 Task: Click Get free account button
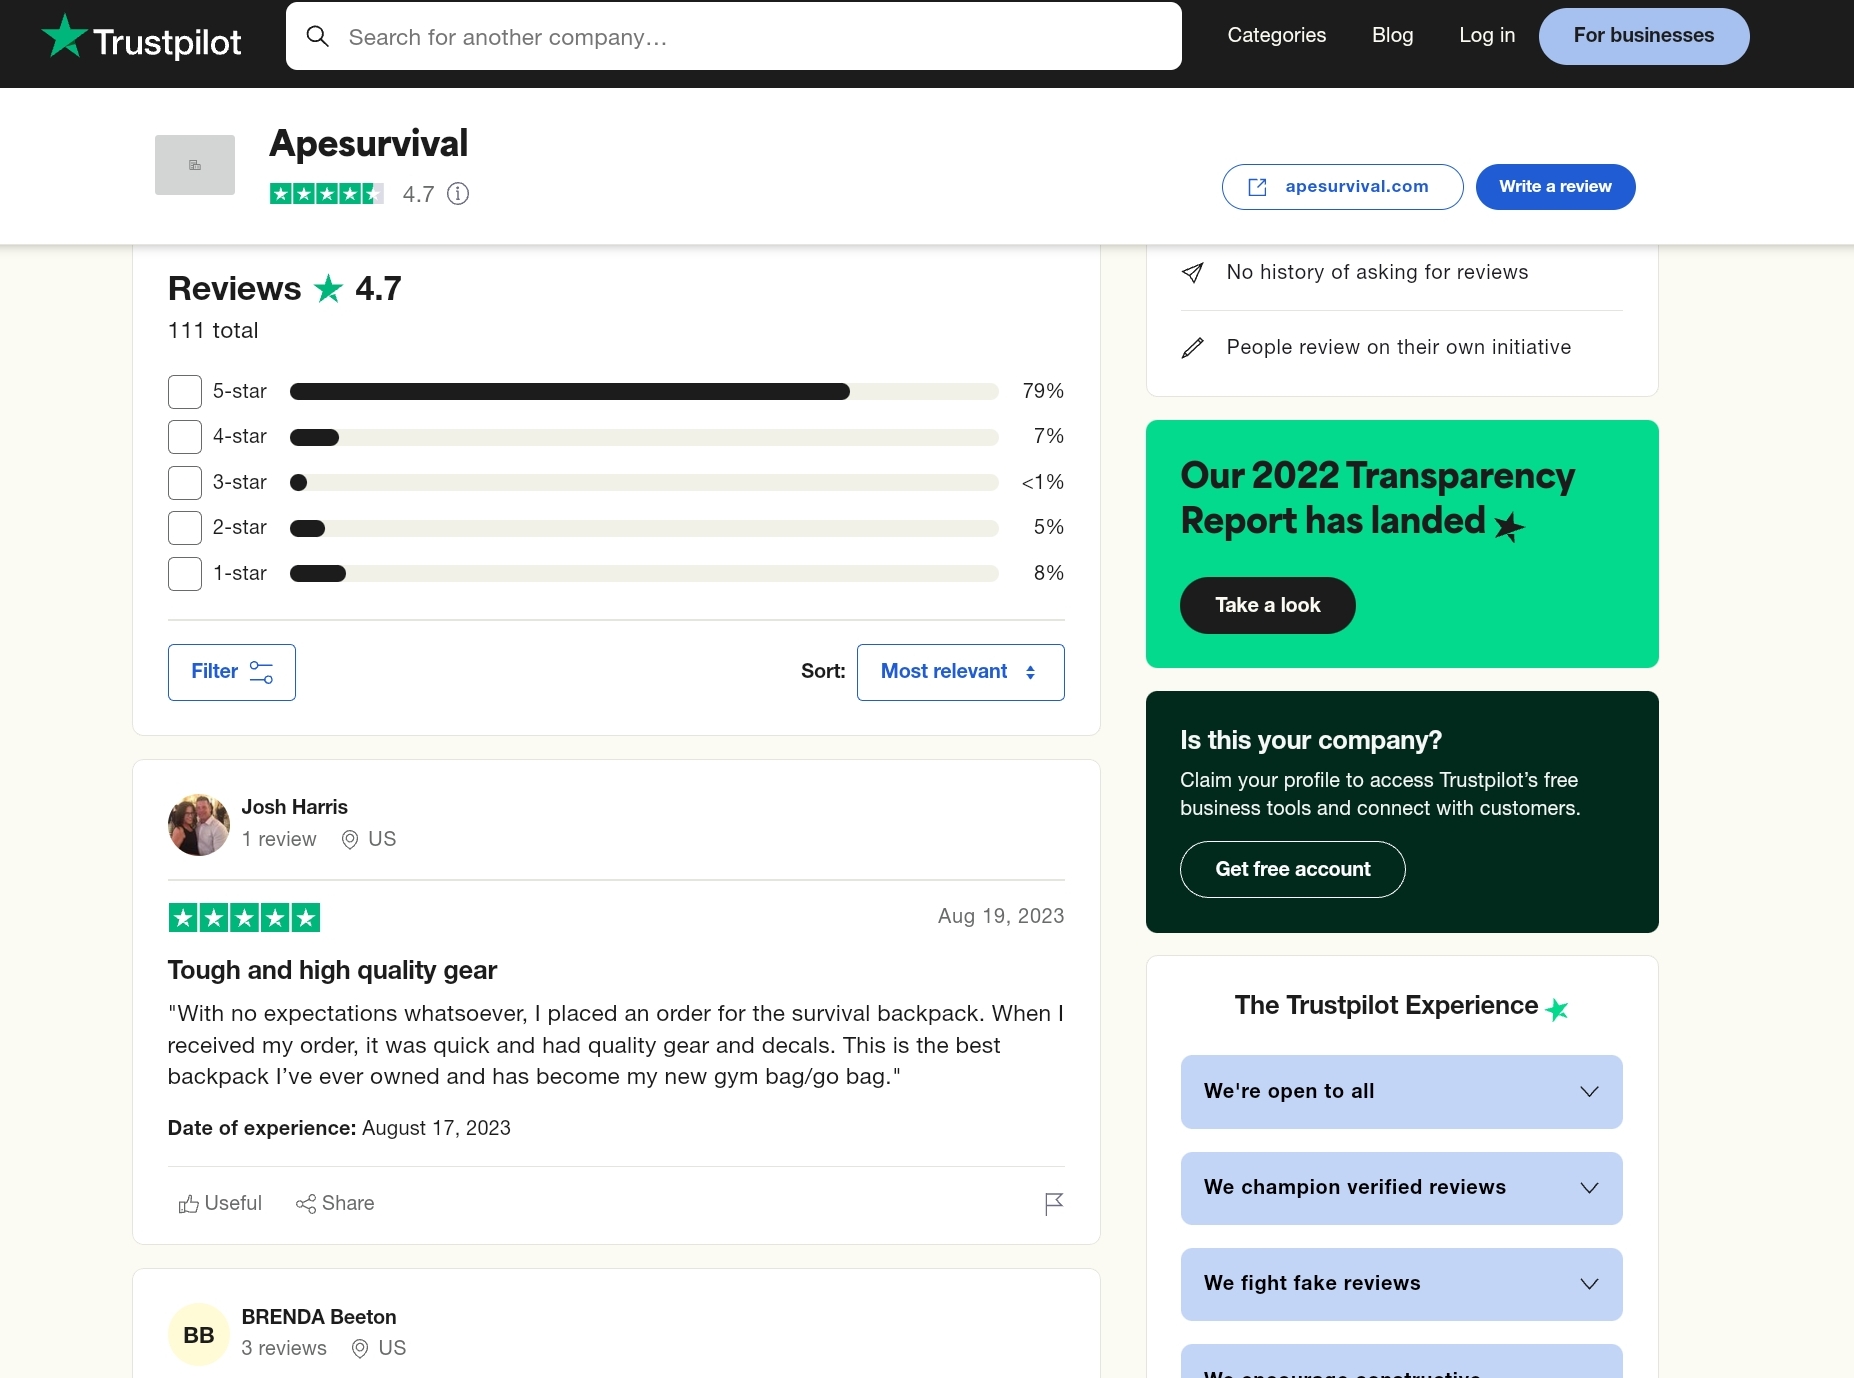click(x=1293, y=870)
